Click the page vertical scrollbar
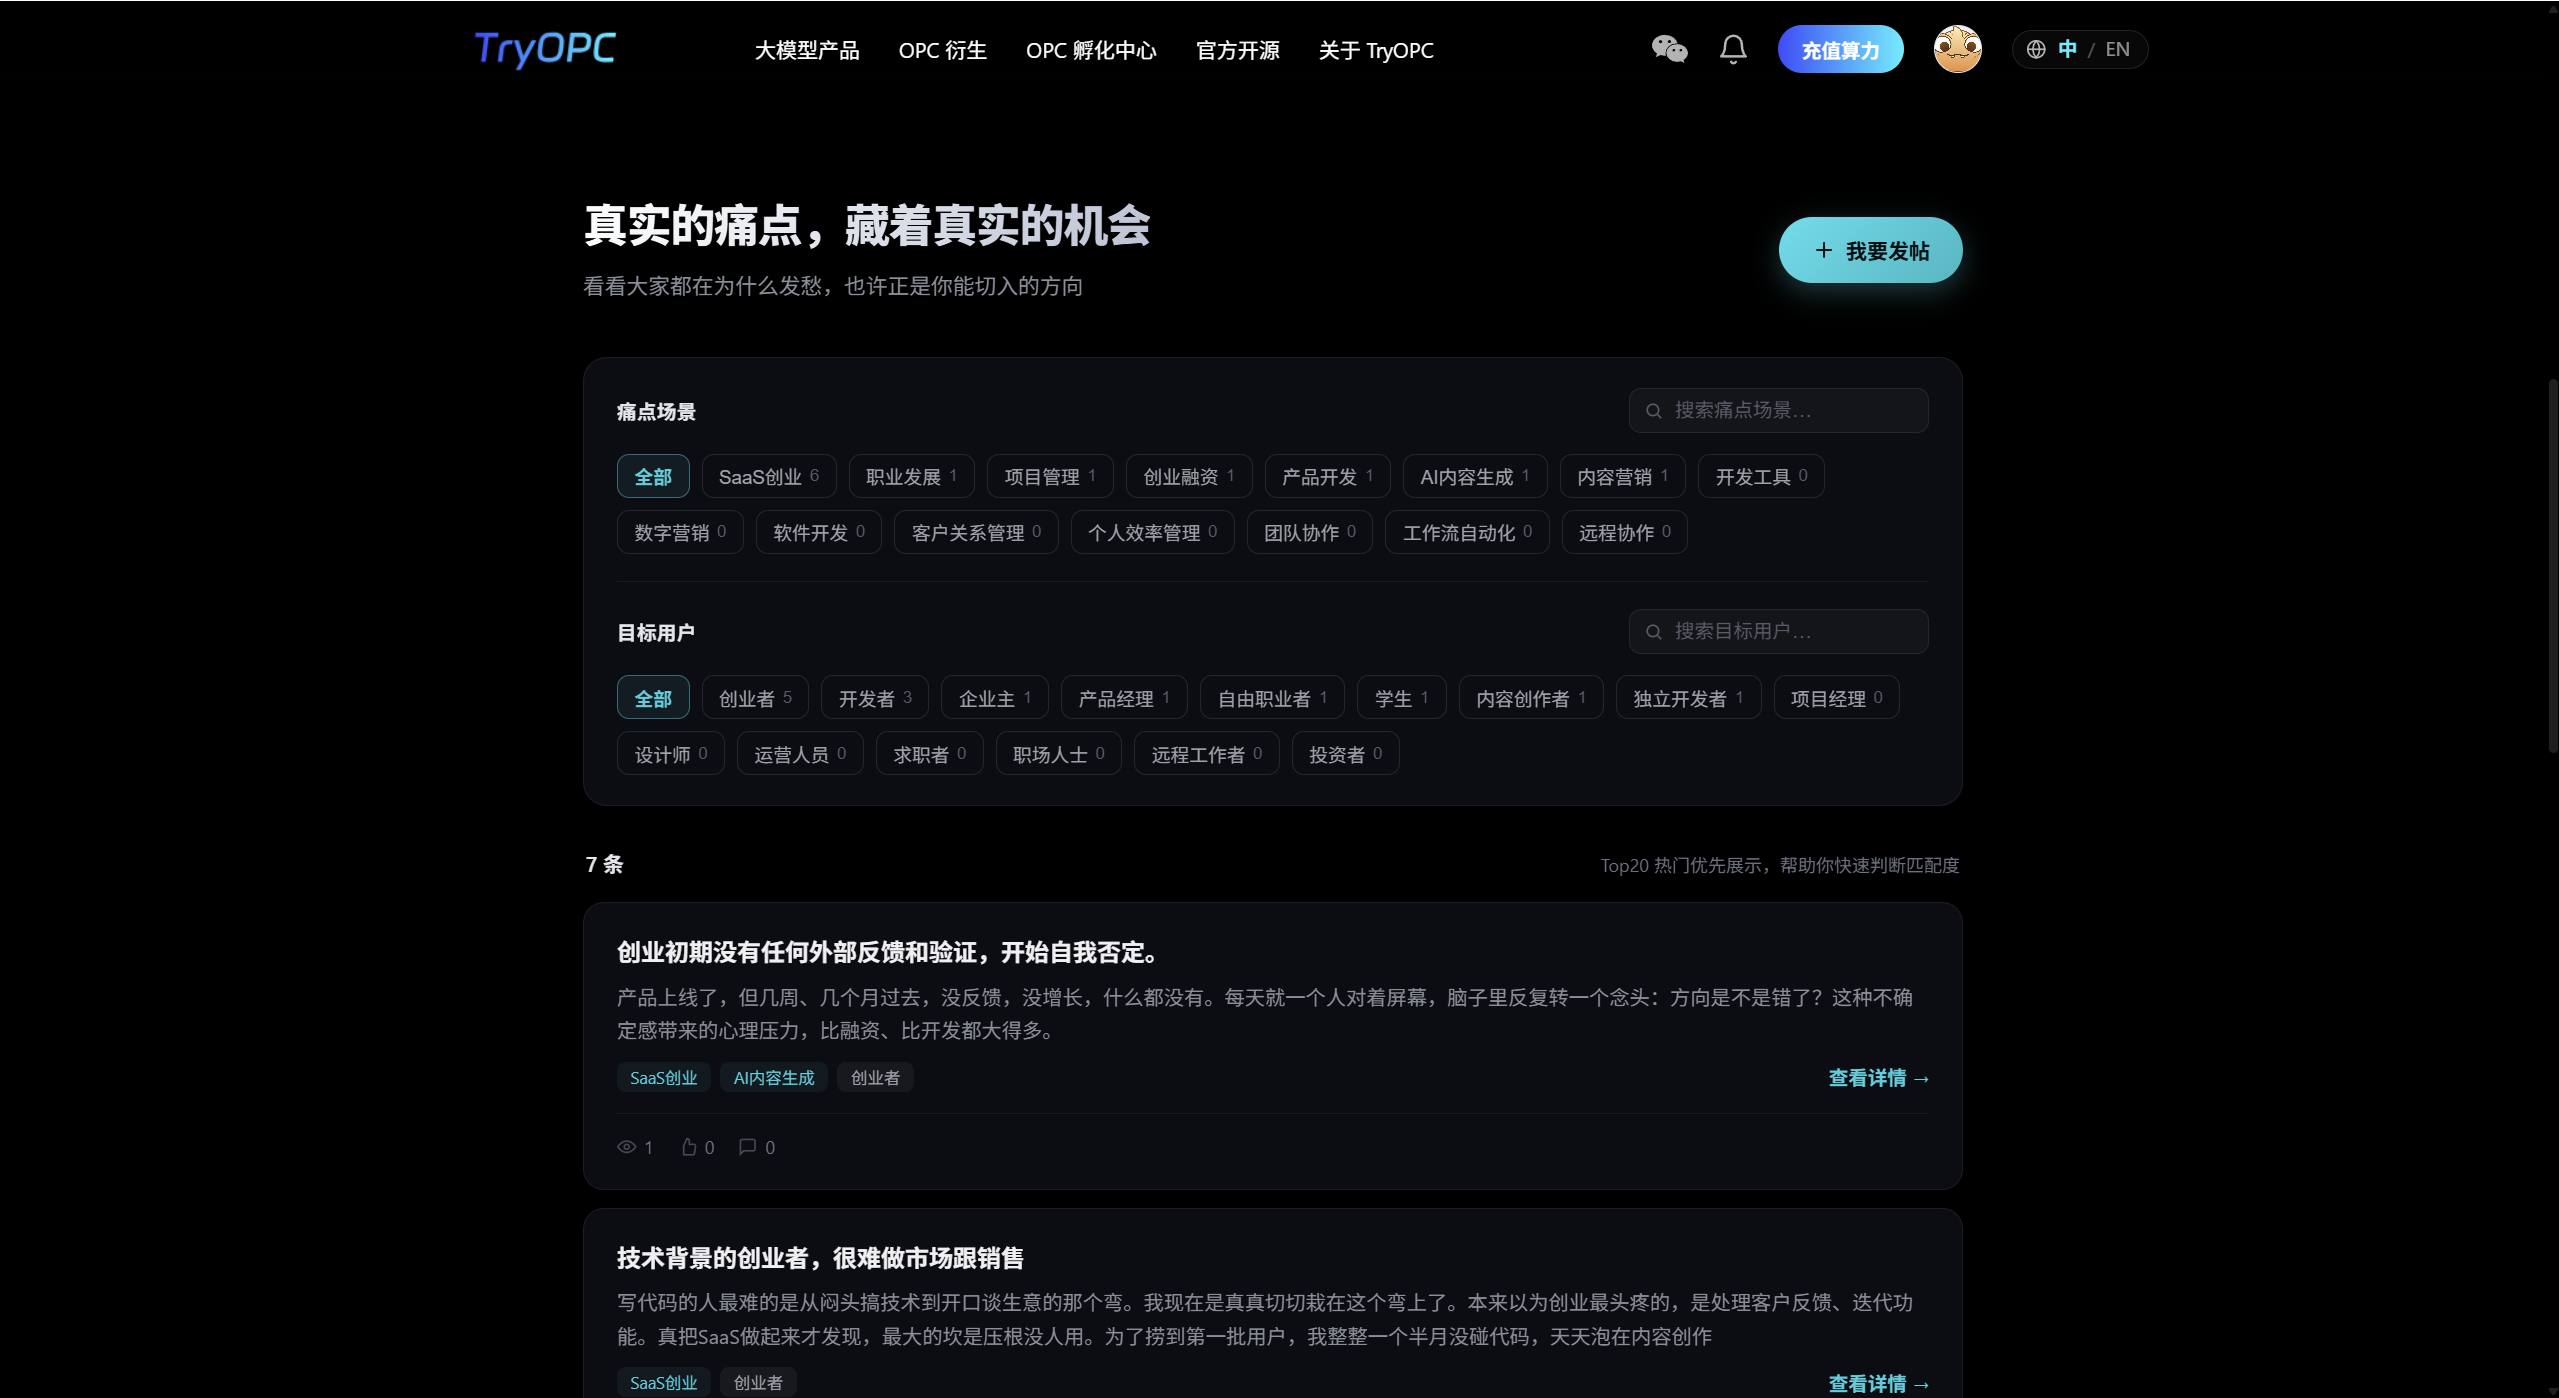The image size is (2559, 1398). [x=2552, y=565]
